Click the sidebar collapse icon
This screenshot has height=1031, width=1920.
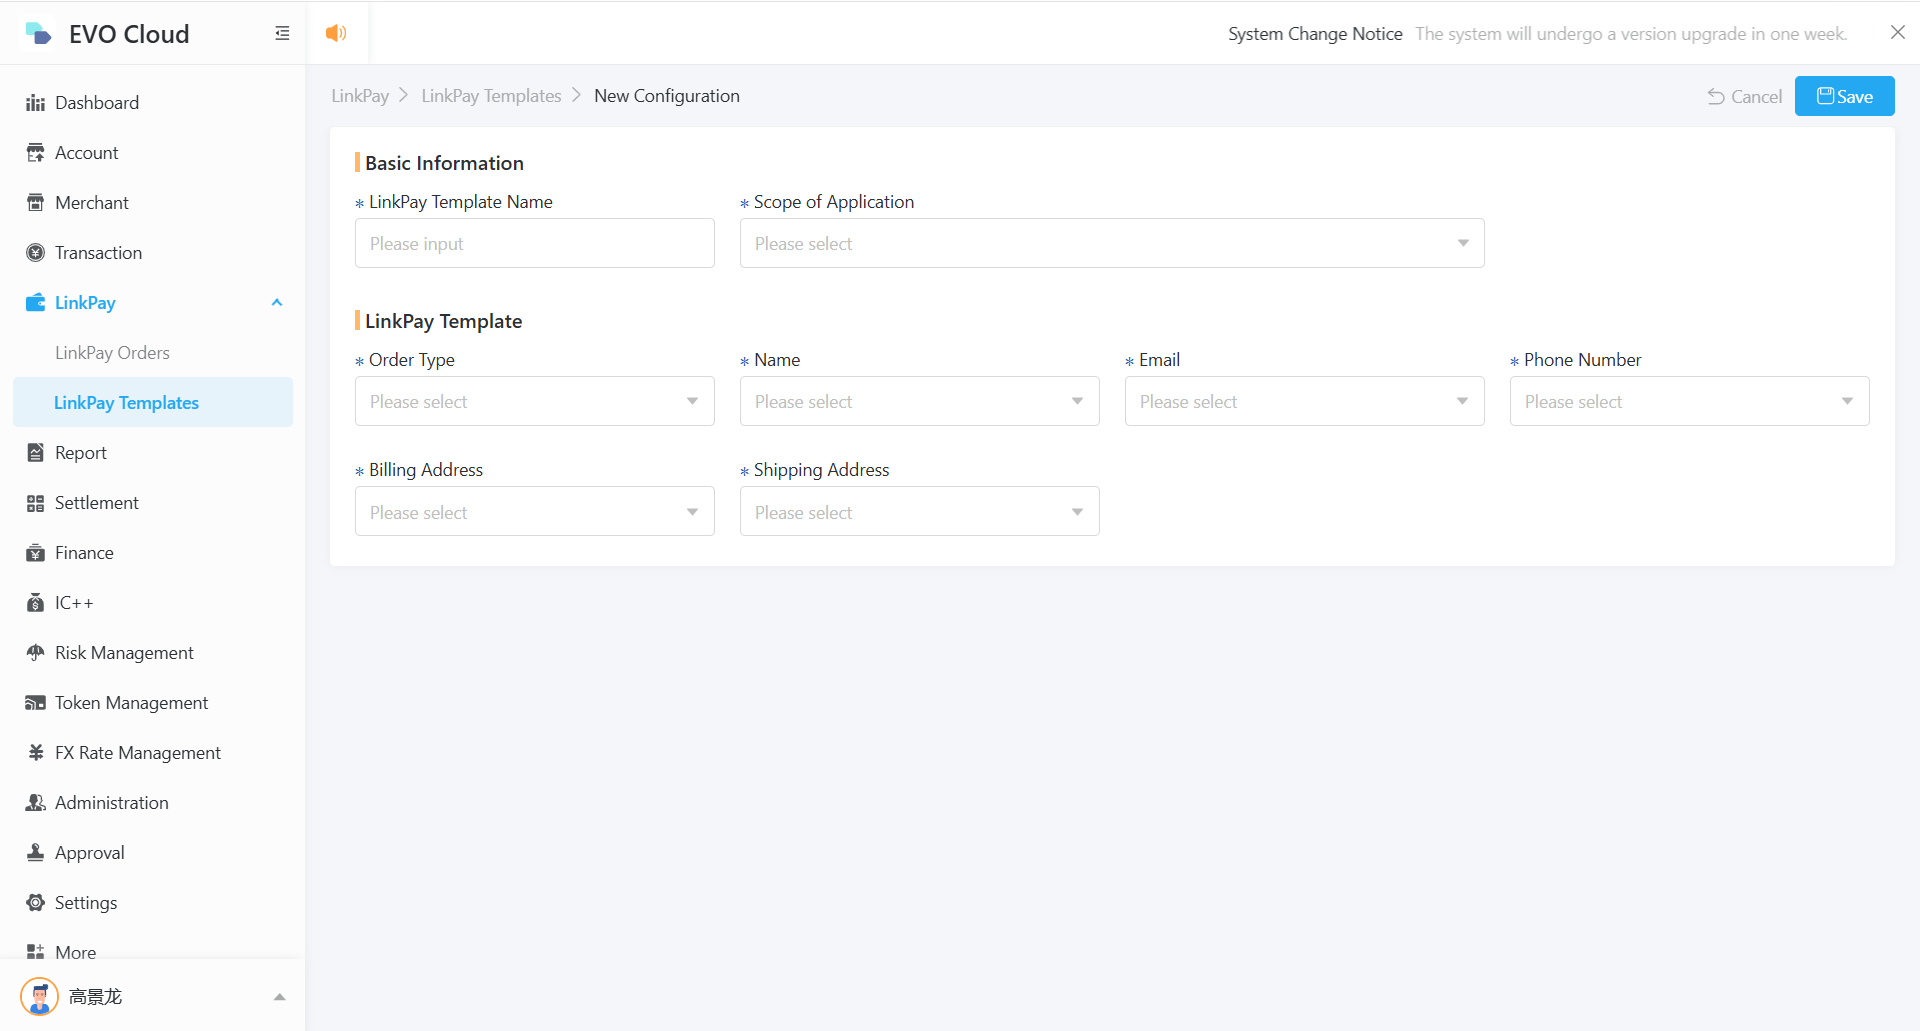click(282, 34)
